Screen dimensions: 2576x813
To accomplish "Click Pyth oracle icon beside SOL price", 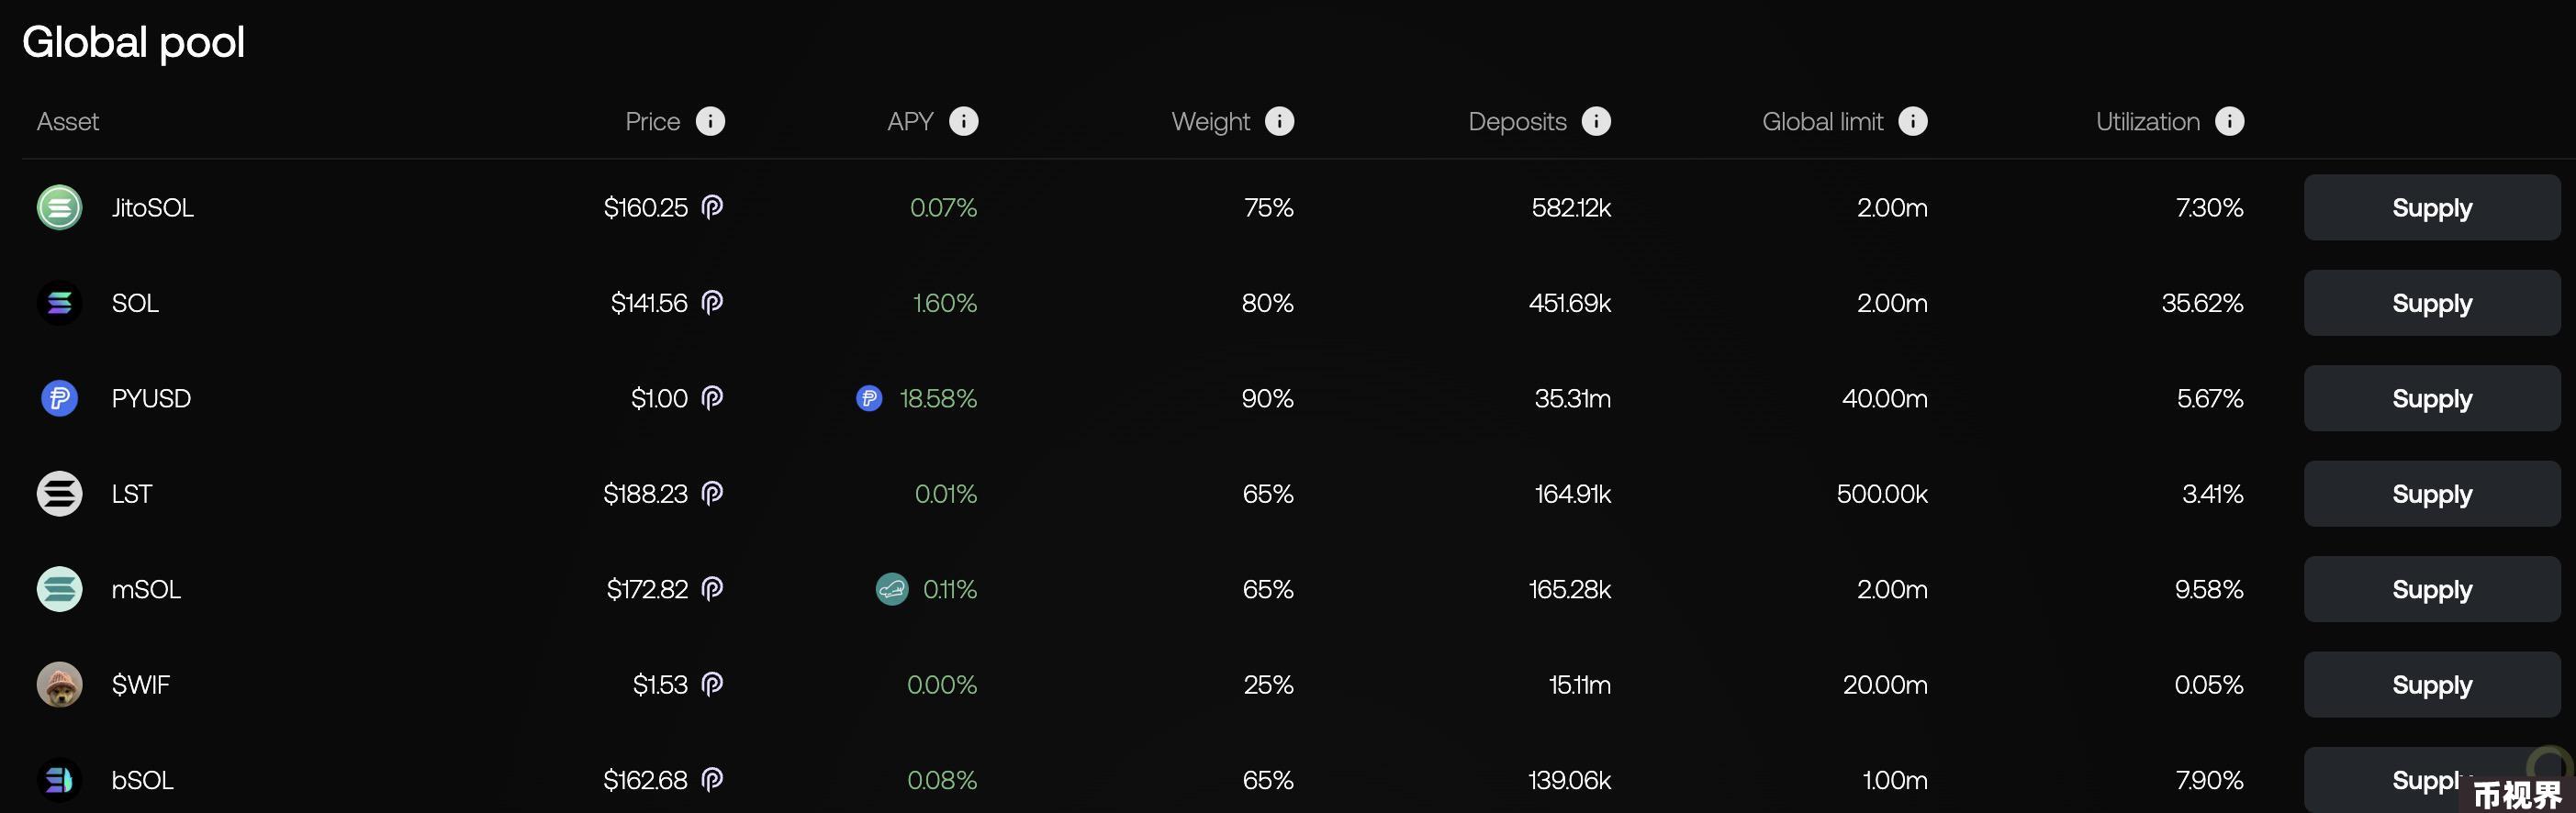I will 712,302.
